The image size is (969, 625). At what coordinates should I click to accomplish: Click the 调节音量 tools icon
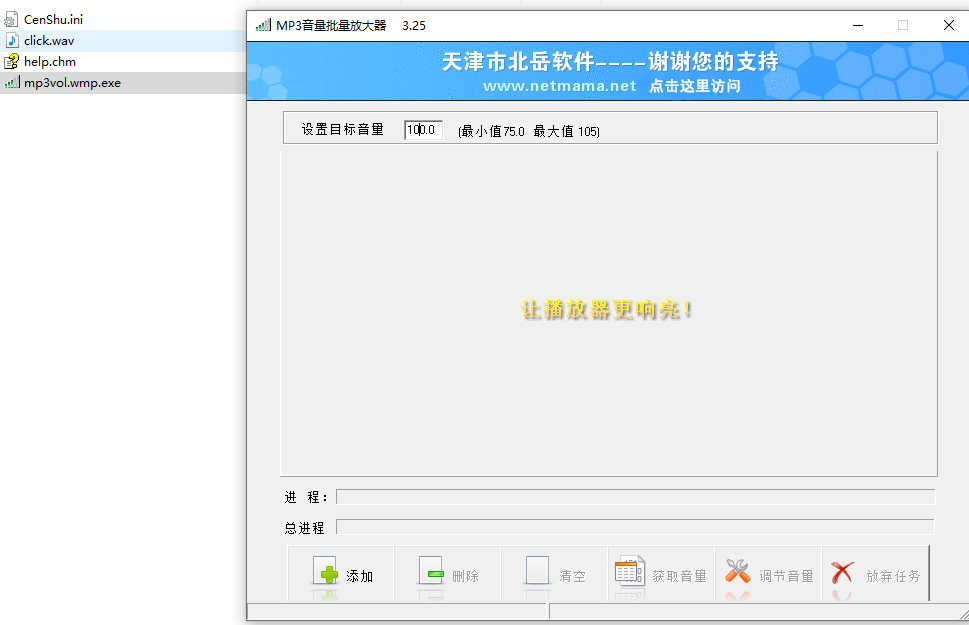[x=738, y=571]
